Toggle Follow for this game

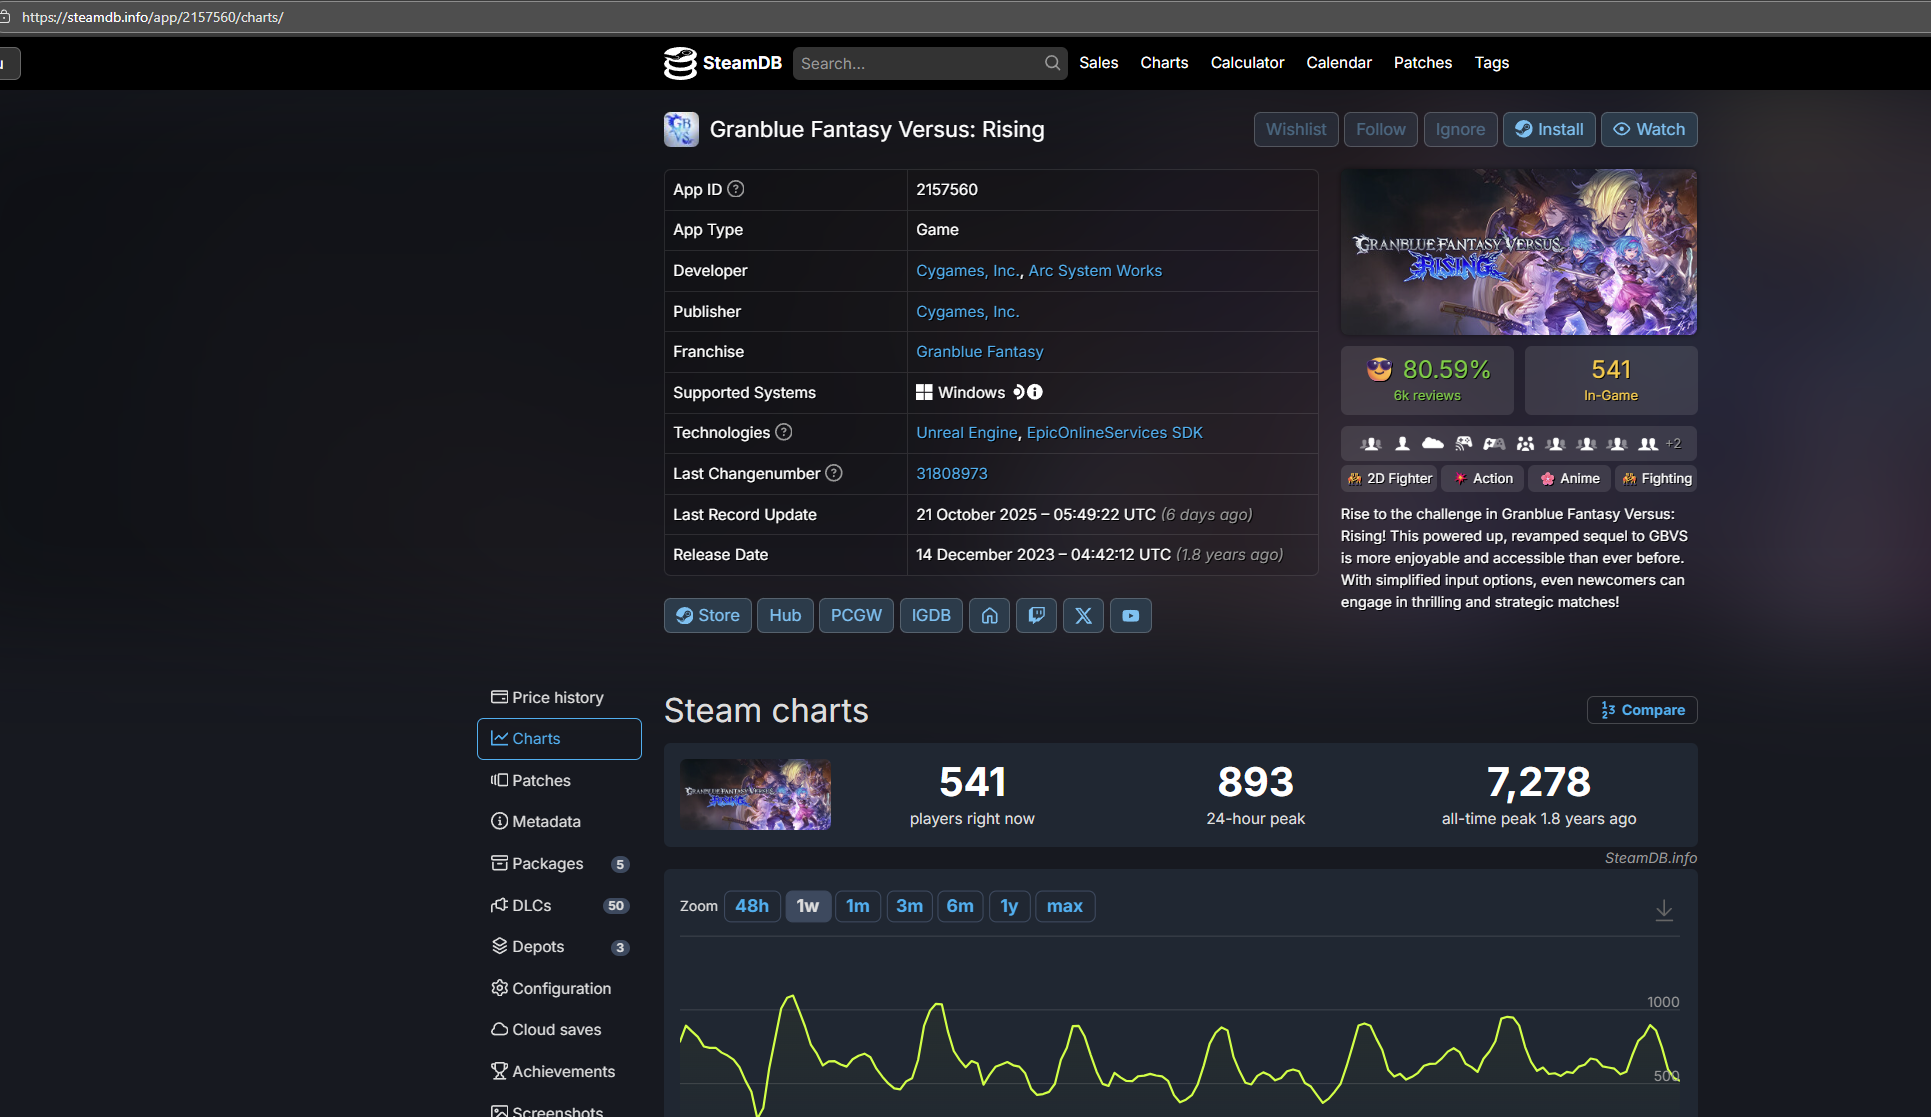(x=1380, y=129)
